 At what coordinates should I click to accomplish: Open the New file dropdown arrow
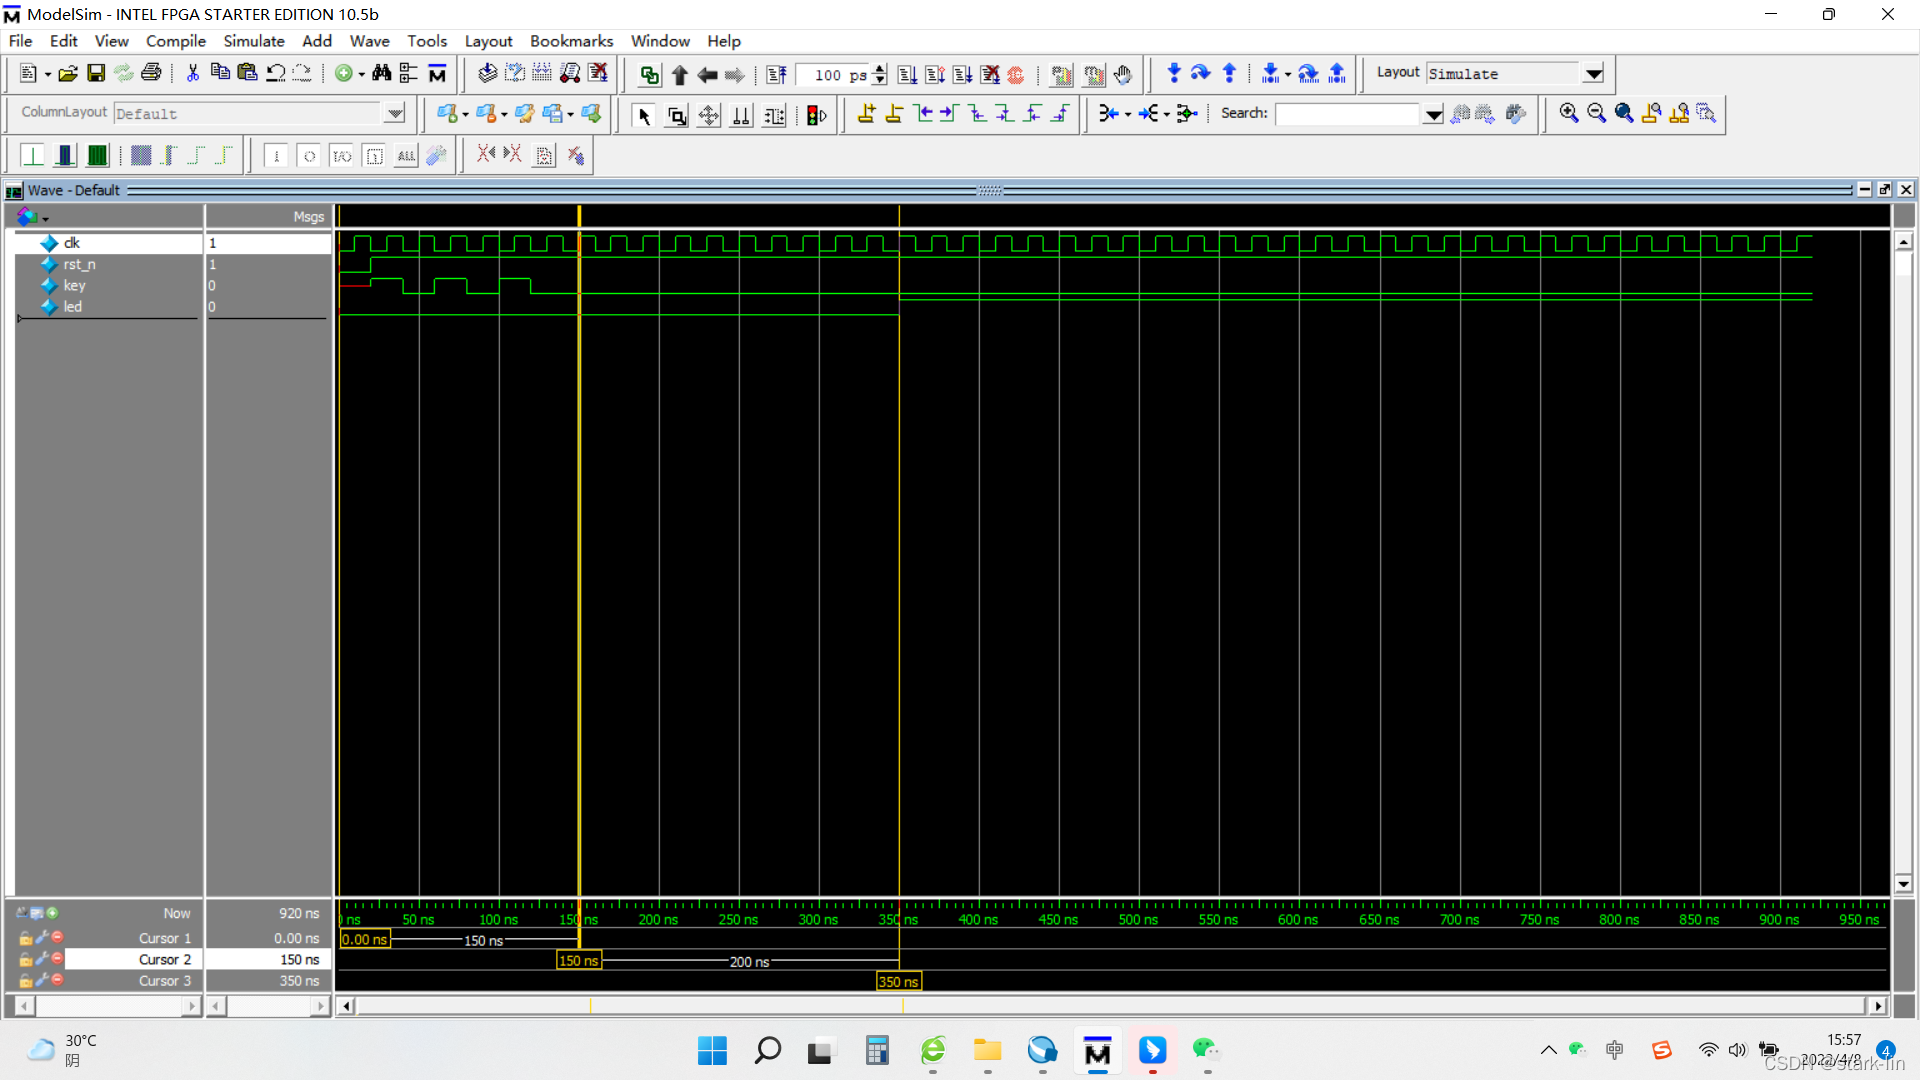[x=47, y=75]
